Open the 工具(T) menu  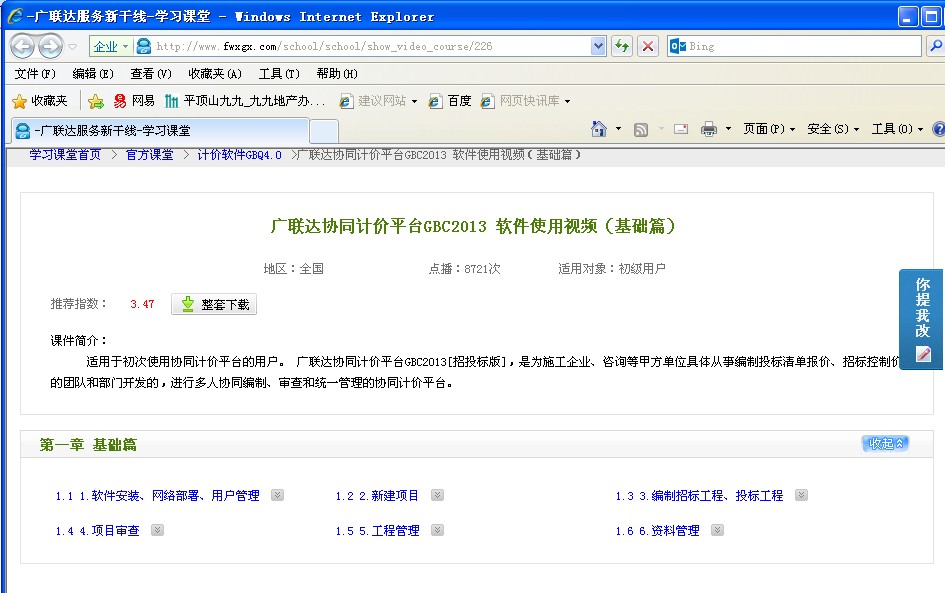point(278,74)
